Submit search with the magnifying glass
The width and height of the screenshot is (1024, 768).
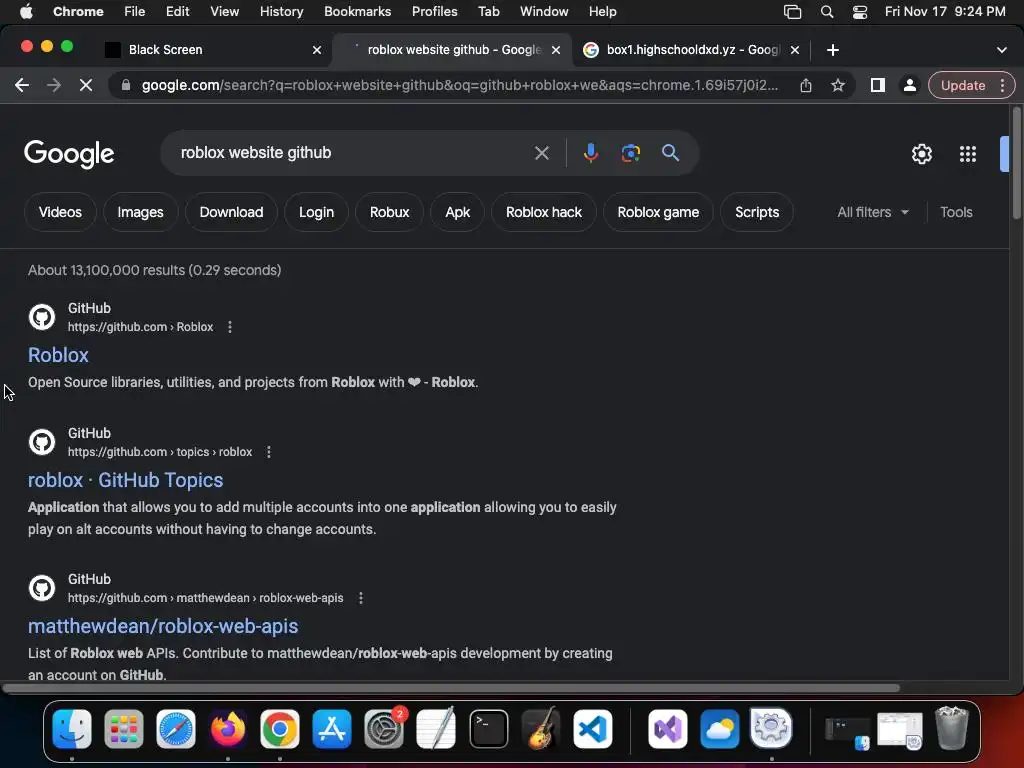pyautogui.click(x=671, y=153)
